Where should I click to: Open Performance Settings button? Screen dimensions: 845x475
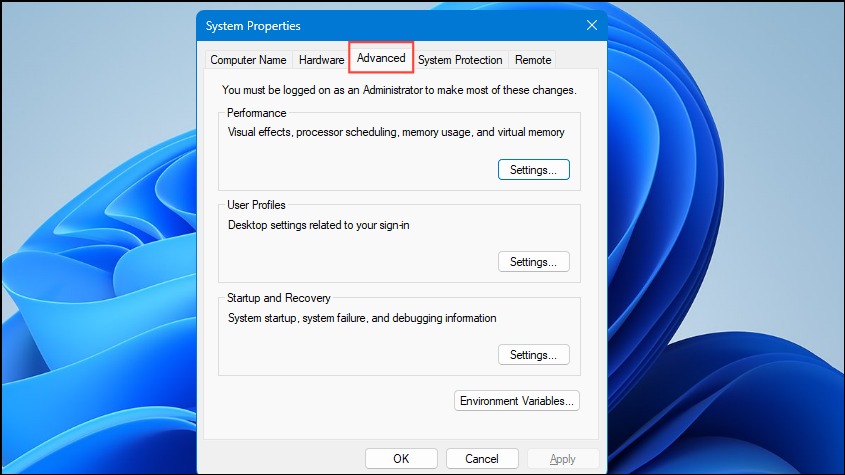click(534, 170)
